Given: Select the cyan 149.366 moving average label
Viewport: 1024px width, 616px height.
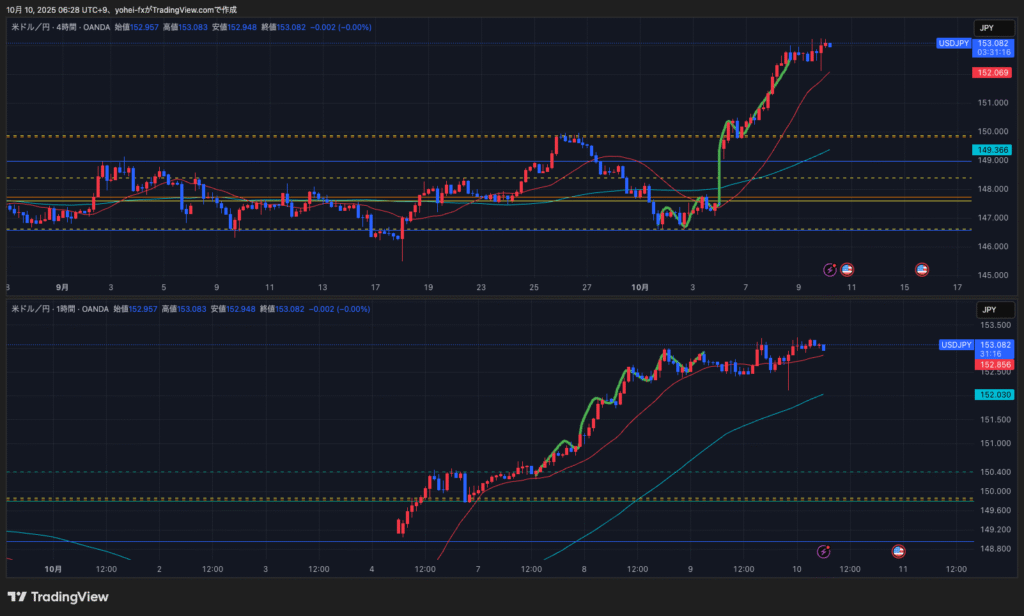Looking at the screenshot, I should [x=991, y=149].
